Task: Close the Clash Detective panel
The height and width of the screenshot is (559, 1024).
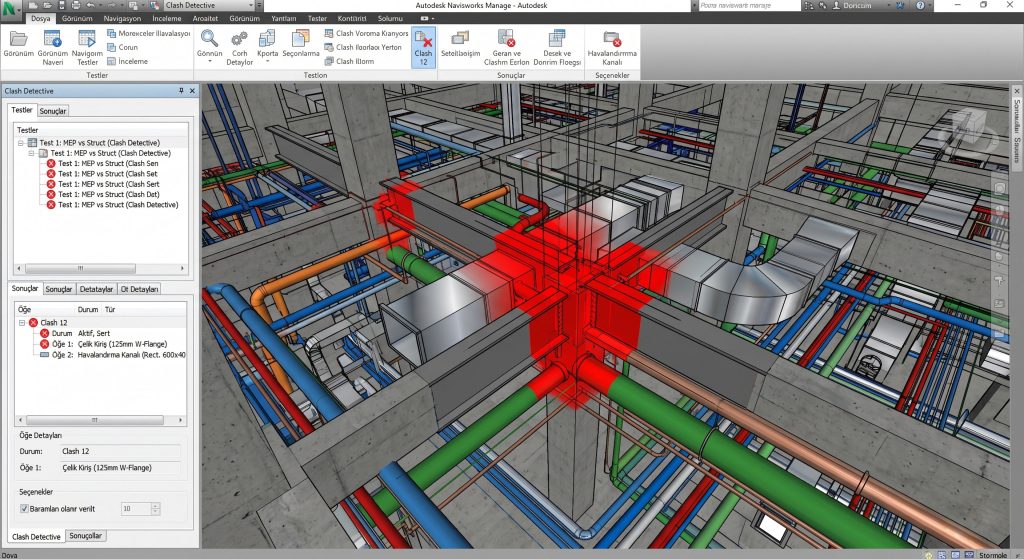Action: coord(192,91)
